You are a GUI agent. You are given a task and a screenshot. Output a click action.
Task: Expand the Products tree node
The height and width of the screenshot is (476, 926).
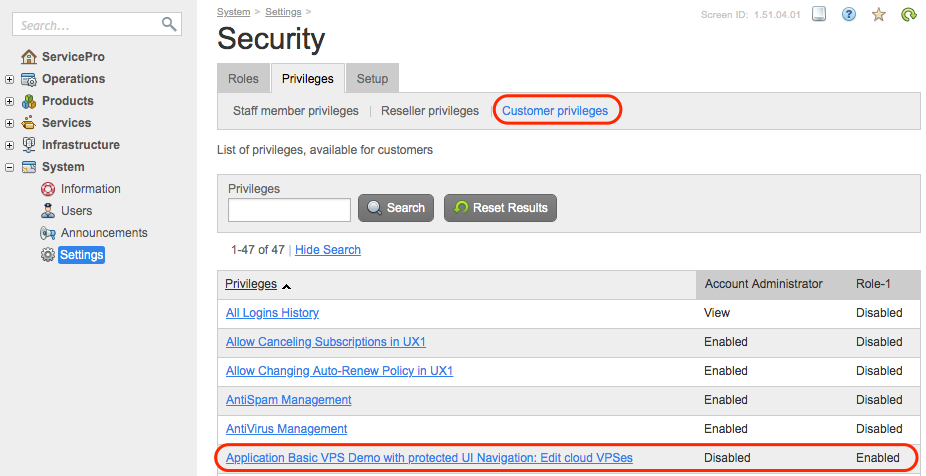[x=9, y=101]
